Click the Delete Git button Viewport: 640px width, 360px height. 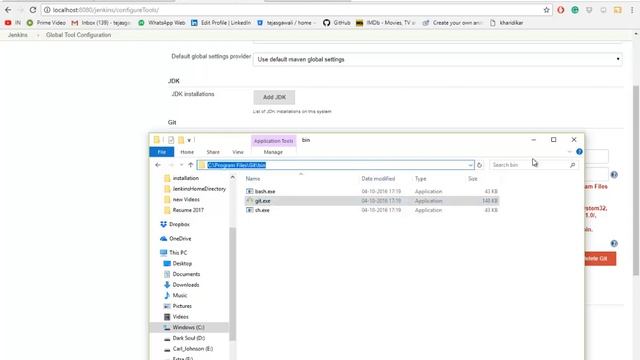coord(600,259)
